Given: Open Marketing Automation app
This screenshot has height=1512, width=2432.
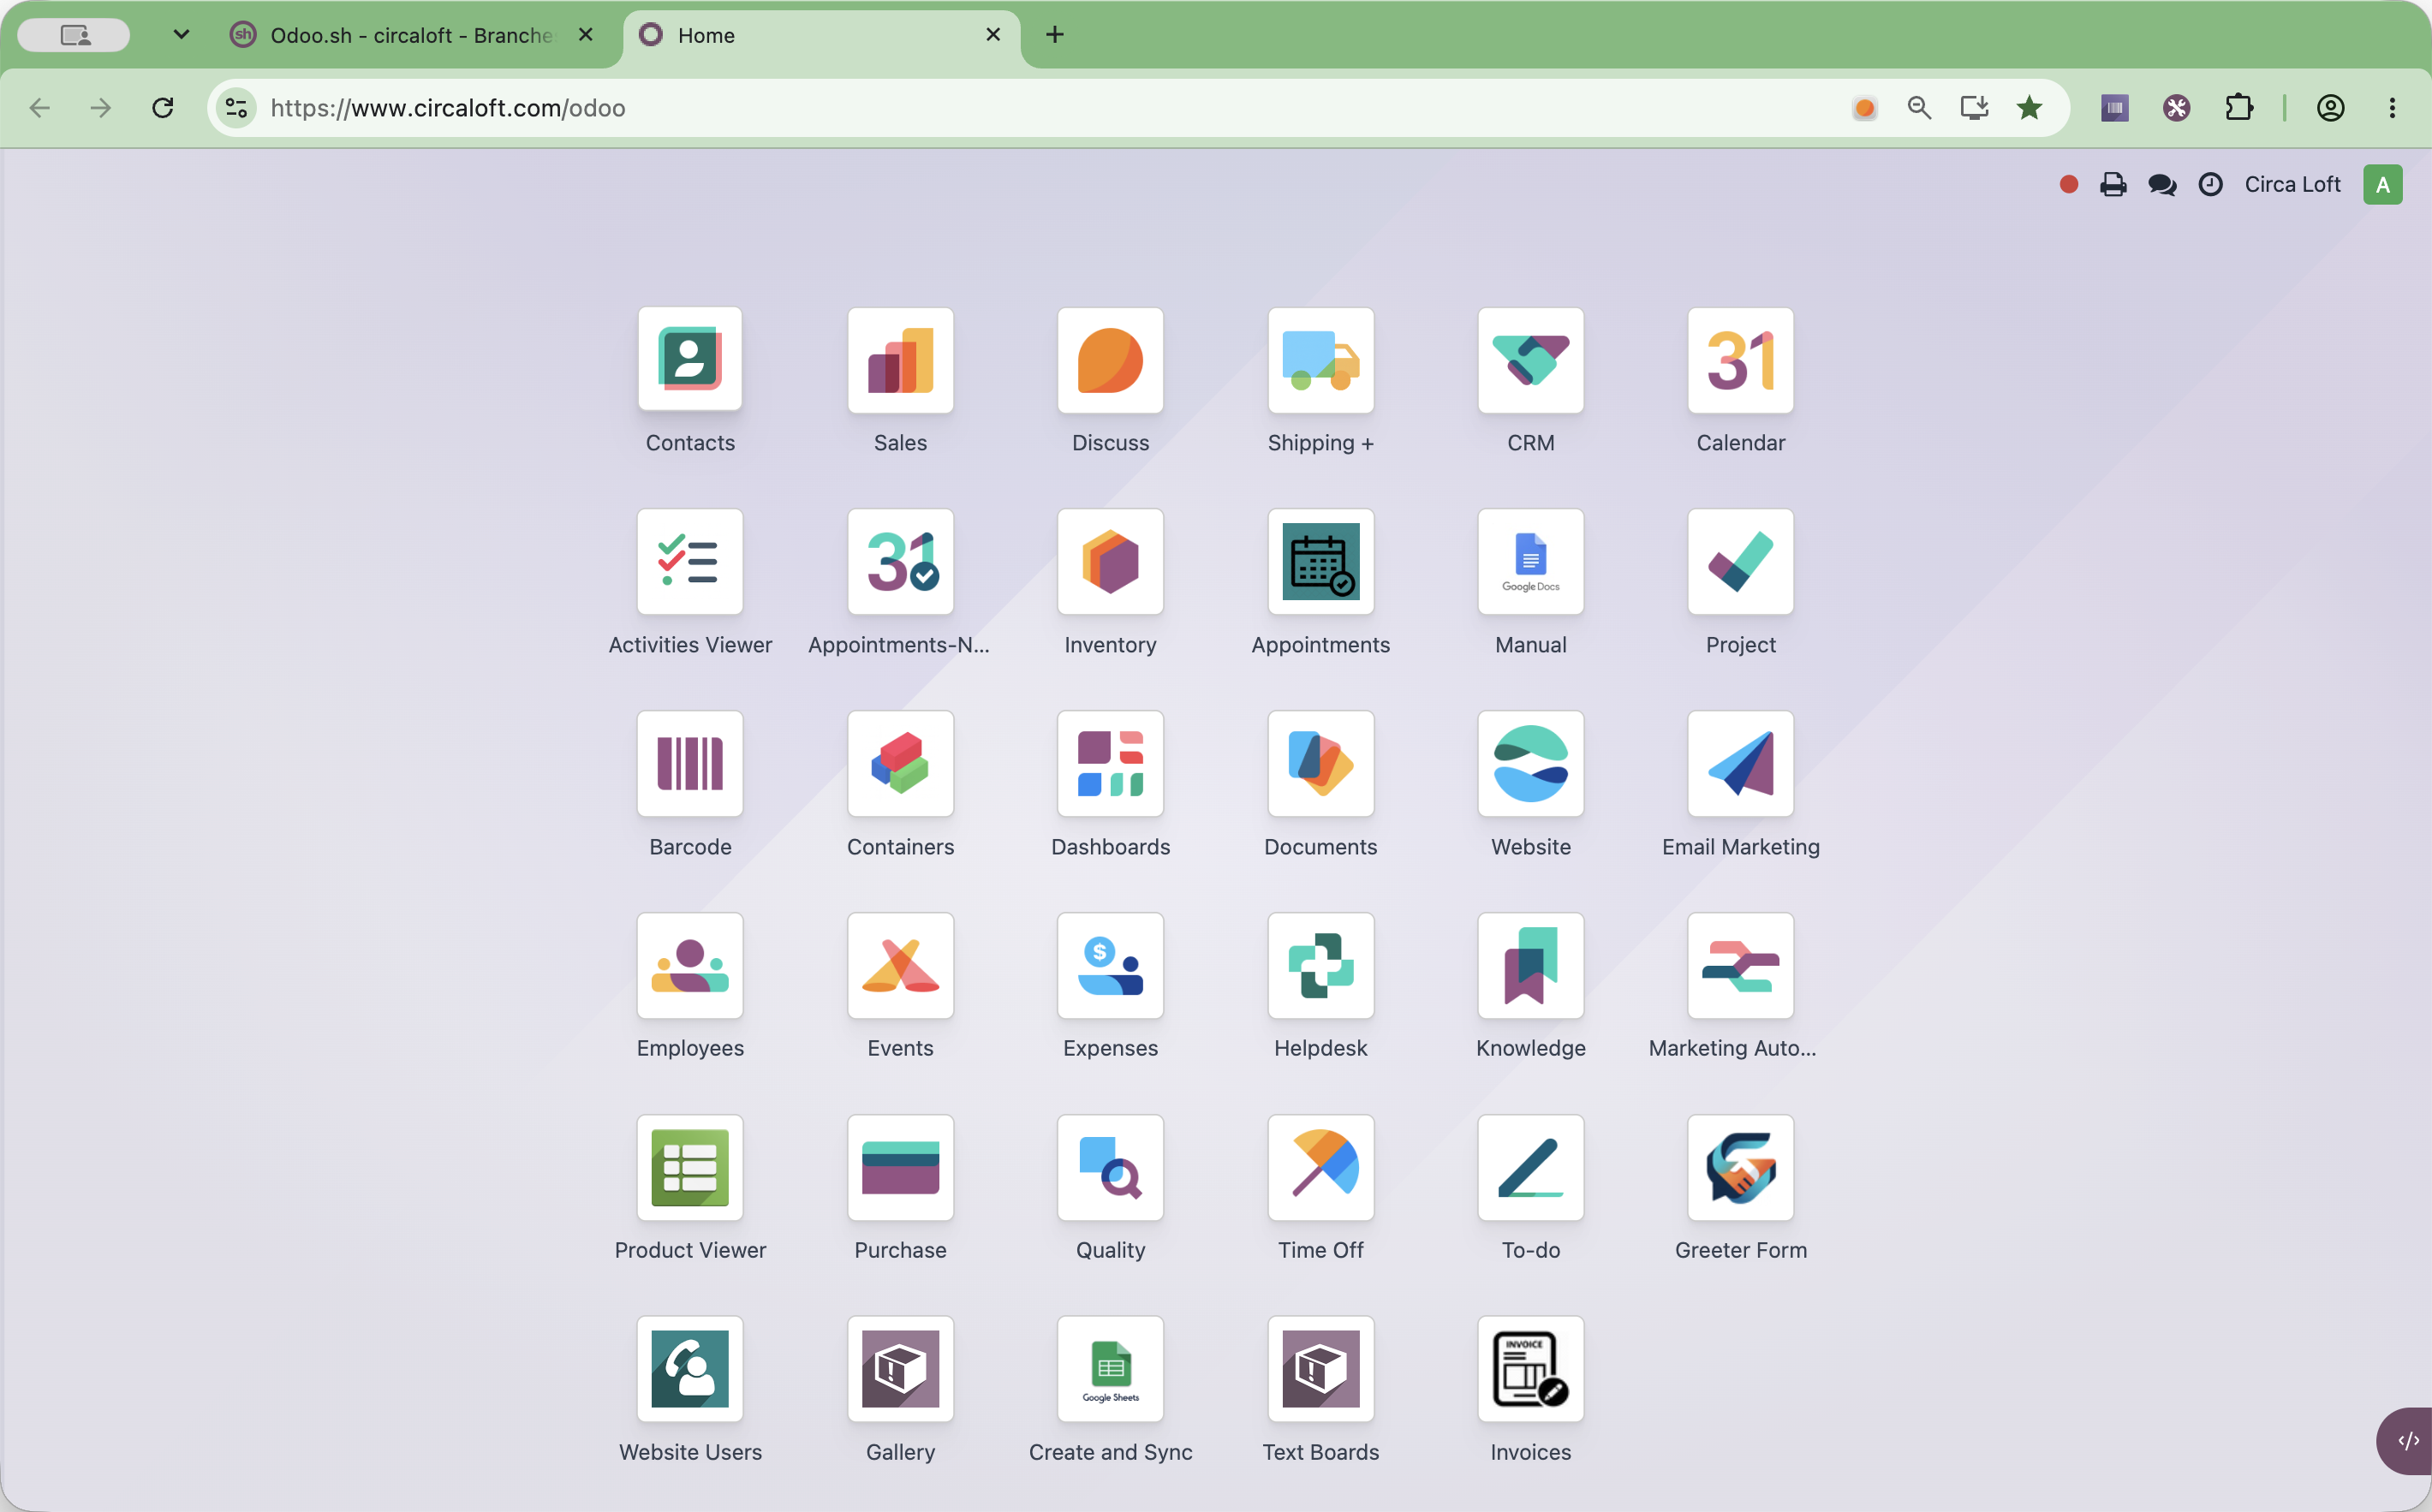Looking at the screenshot, I should coord(1740,966).
